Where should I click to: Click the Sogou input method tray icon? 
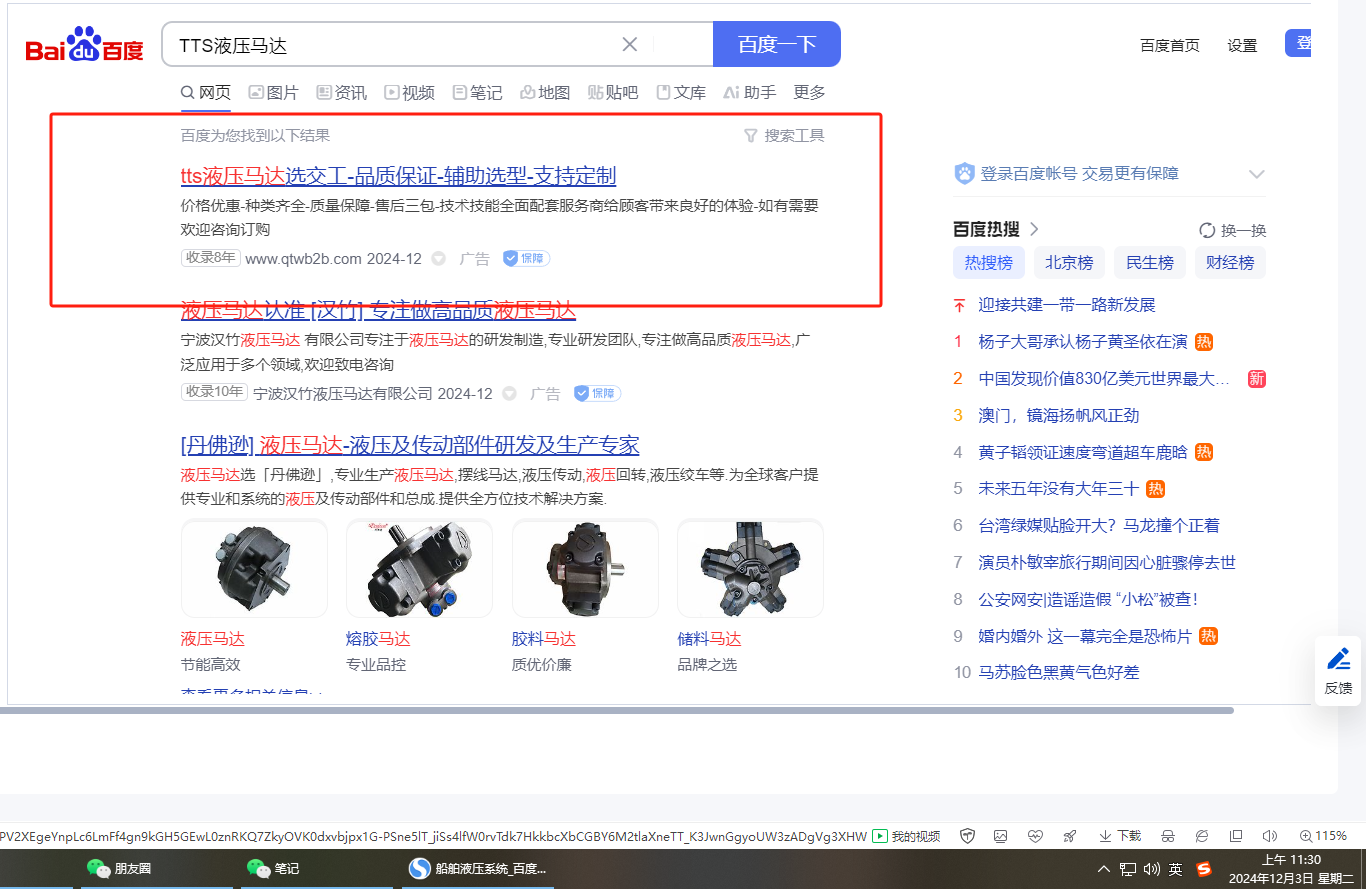pyautogui.click(x=1204, y=868)
